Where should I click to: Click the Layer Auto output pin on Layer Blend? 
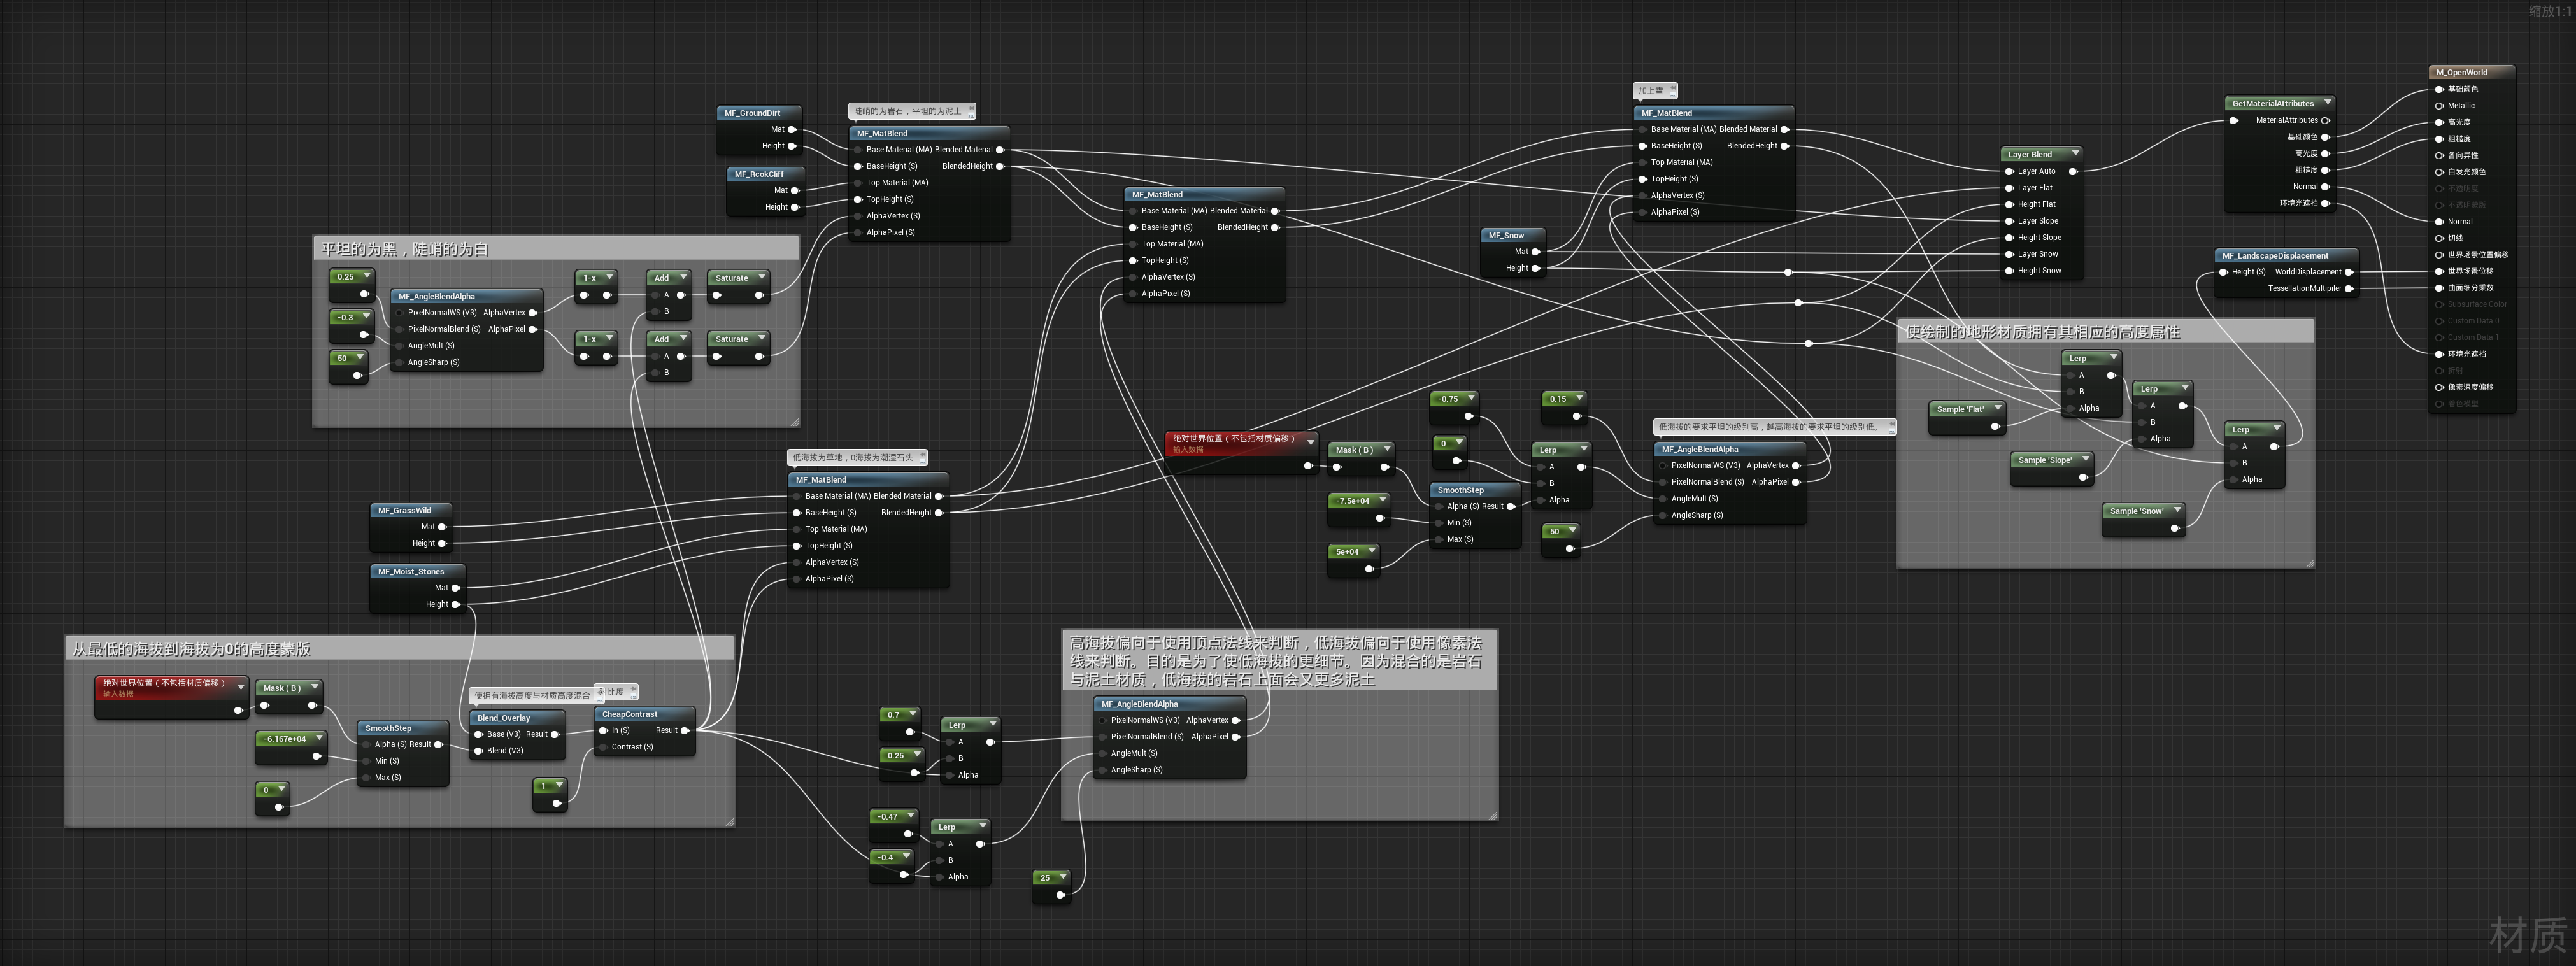2073,171
